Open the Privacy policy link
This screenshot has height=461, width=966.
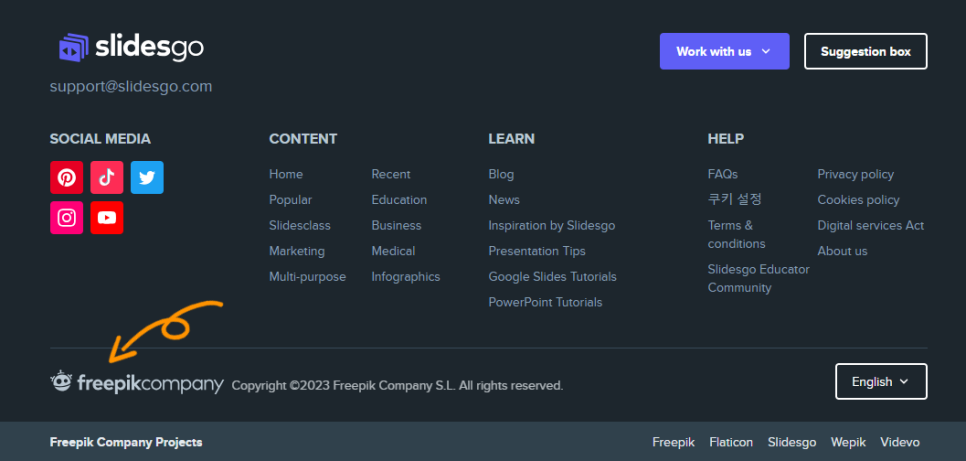click(x=856, y=174)
